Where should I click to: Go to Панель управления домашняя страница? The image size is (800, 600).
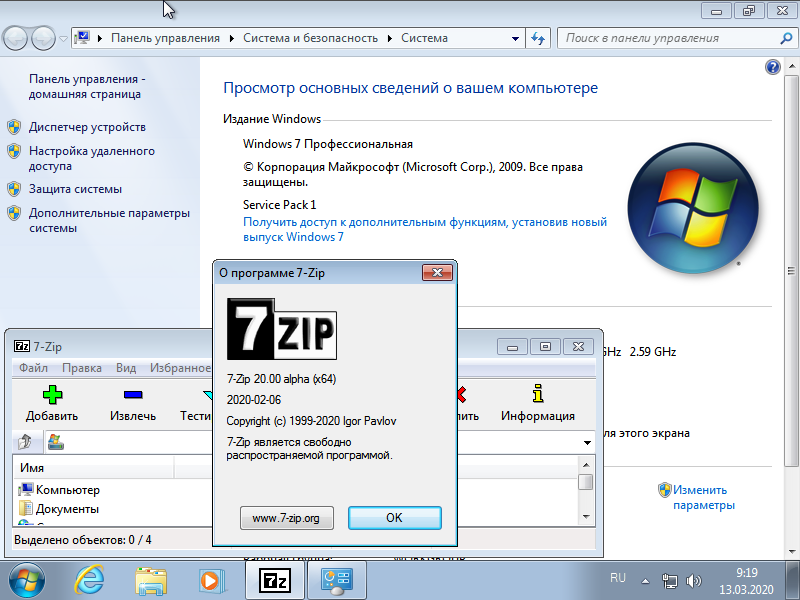click(x=87, y=86)
